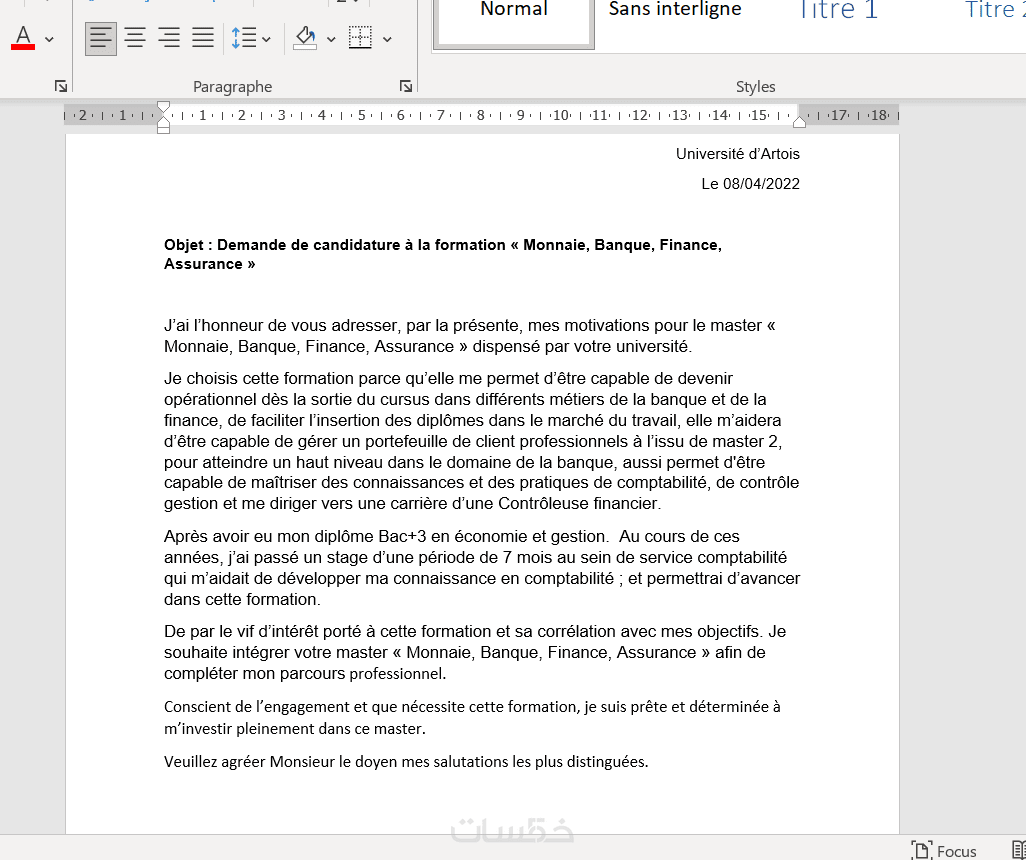Center the paragraph text
Viewport: 1026px width, 860px height.
coord(135,38)
